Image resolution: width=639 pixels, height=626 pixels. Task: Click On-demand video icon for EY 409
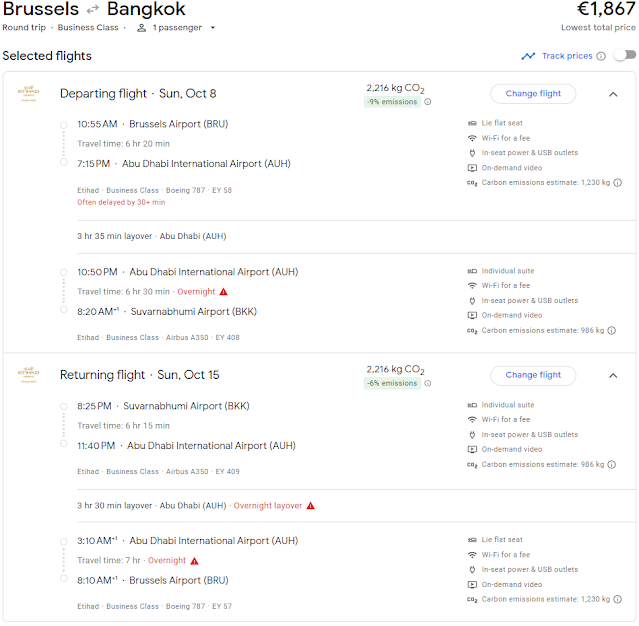pos(472,450)
